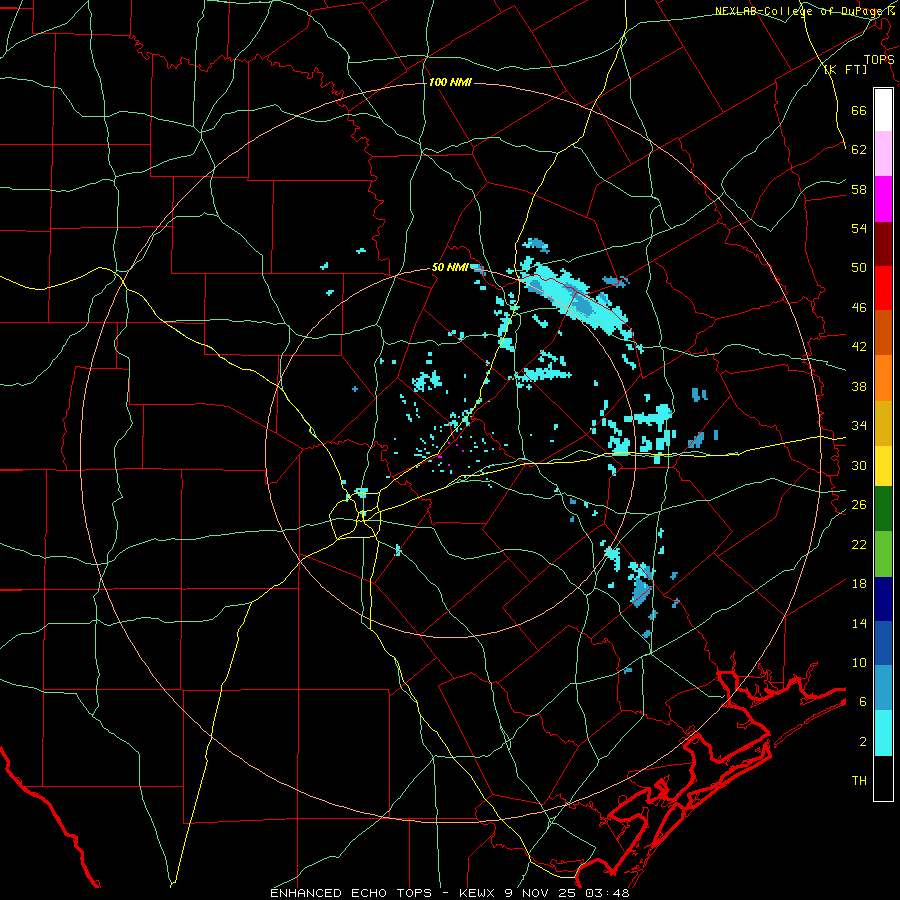Click the light pink legend swatch
This screenshot has width=900, height=900.
click(x=883, y=154)
